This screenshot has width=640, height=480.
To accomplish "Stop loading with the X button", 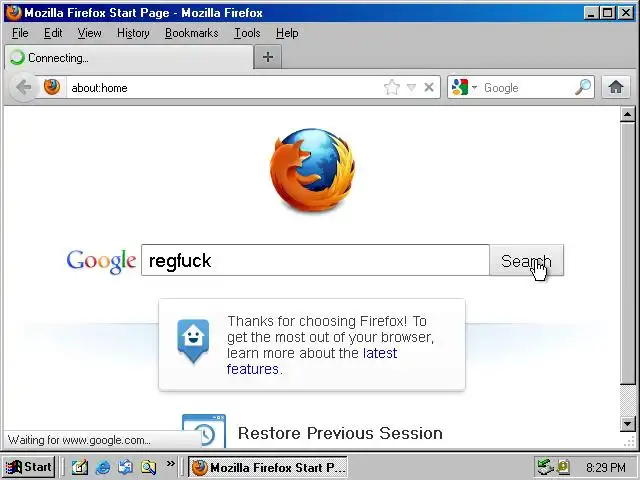I will click(x=429, y=87).
